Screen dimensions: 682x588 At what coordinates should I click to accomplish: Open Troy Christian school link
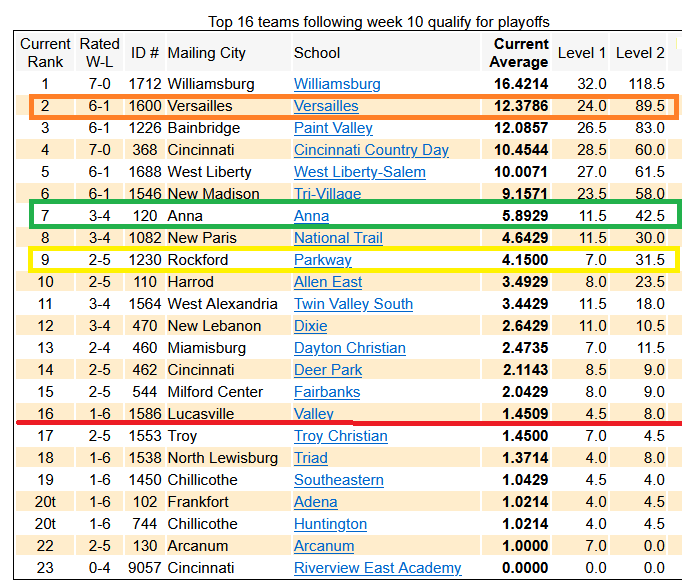point(340,436)
